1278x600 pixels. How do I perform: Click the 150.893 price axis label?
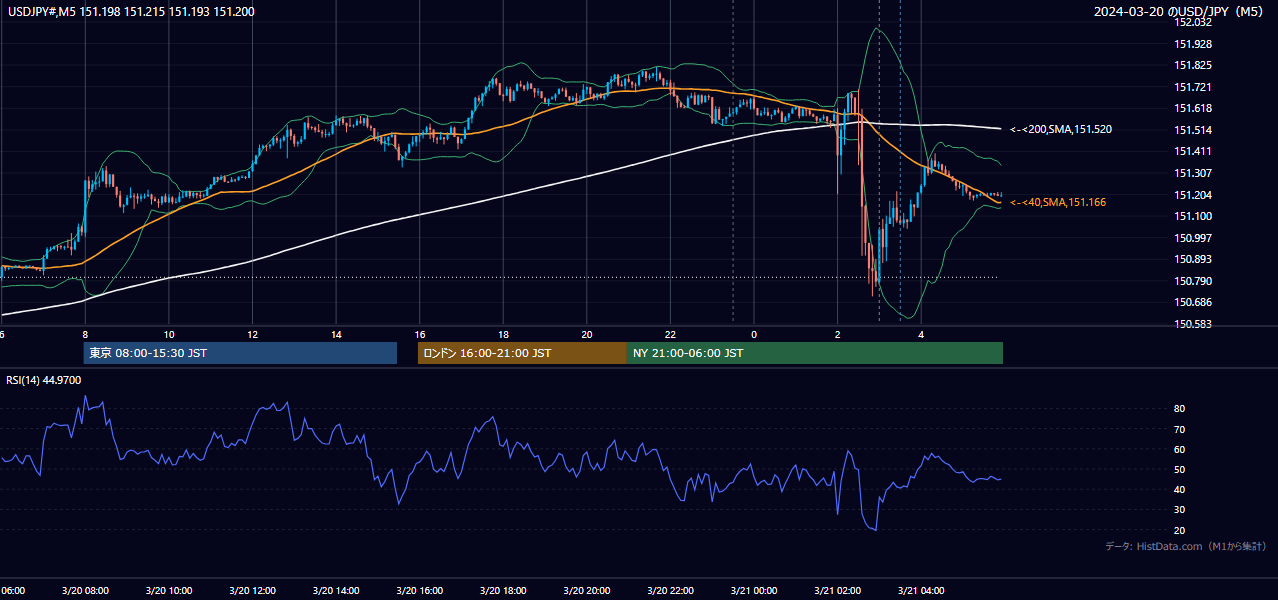1193,259
